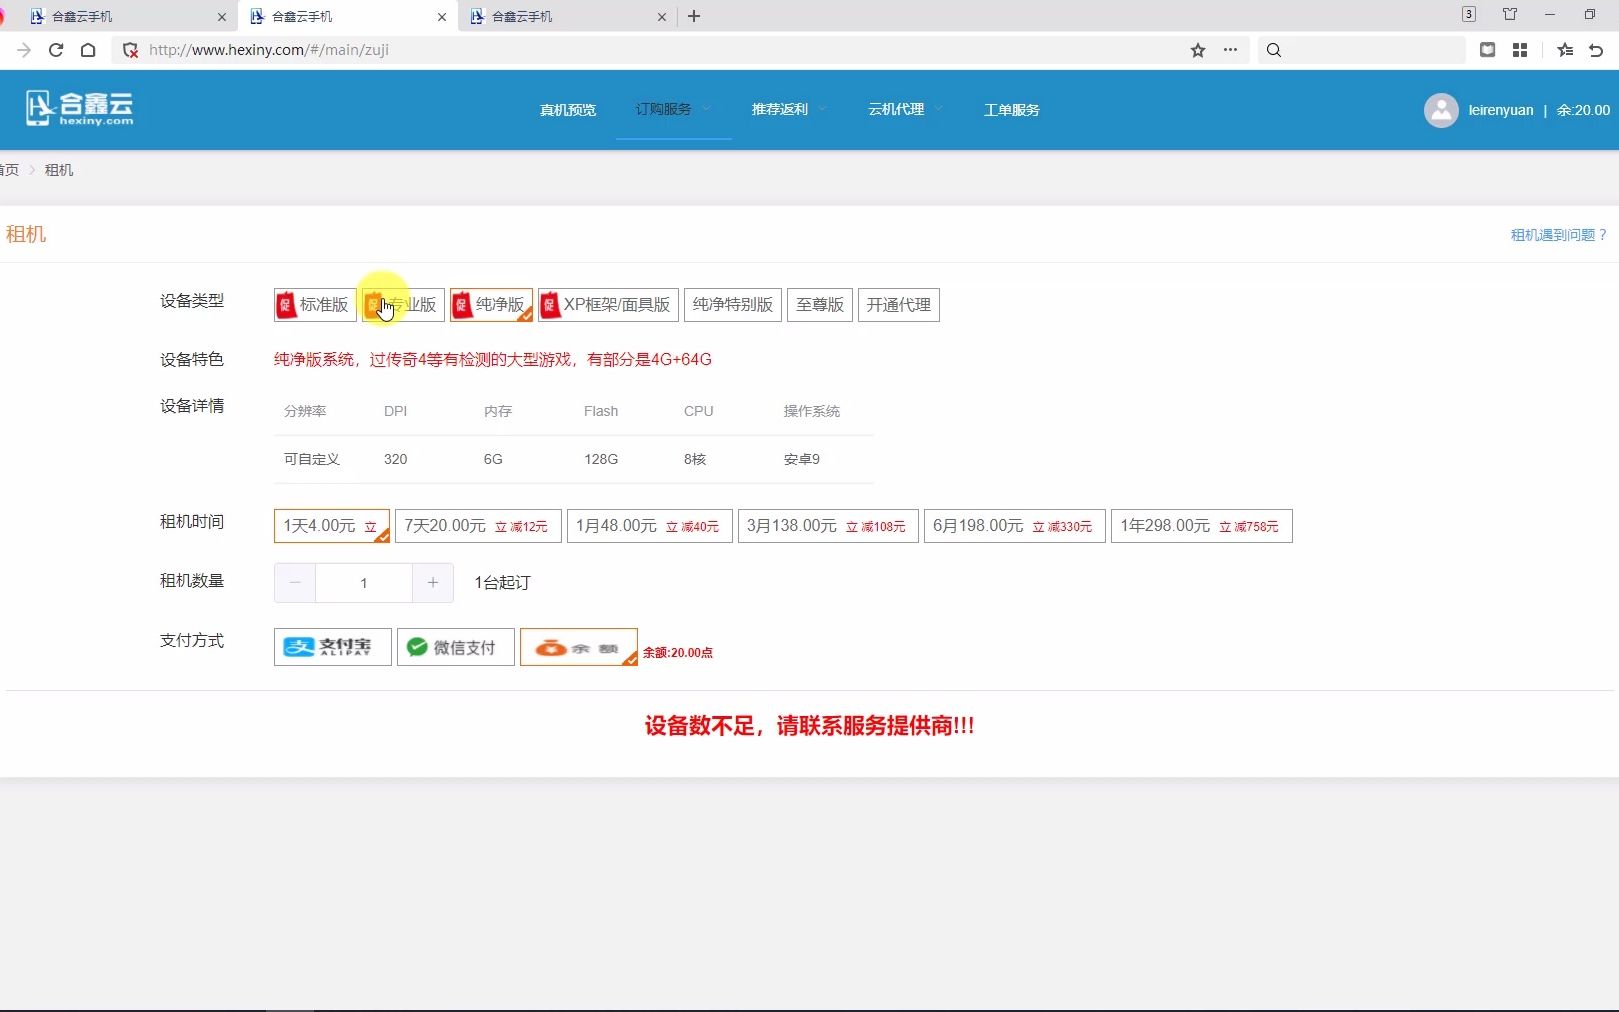This screenshot has height=1012, width=1619.
Task: Increase rental quantity with plus button
Action: 433,583
